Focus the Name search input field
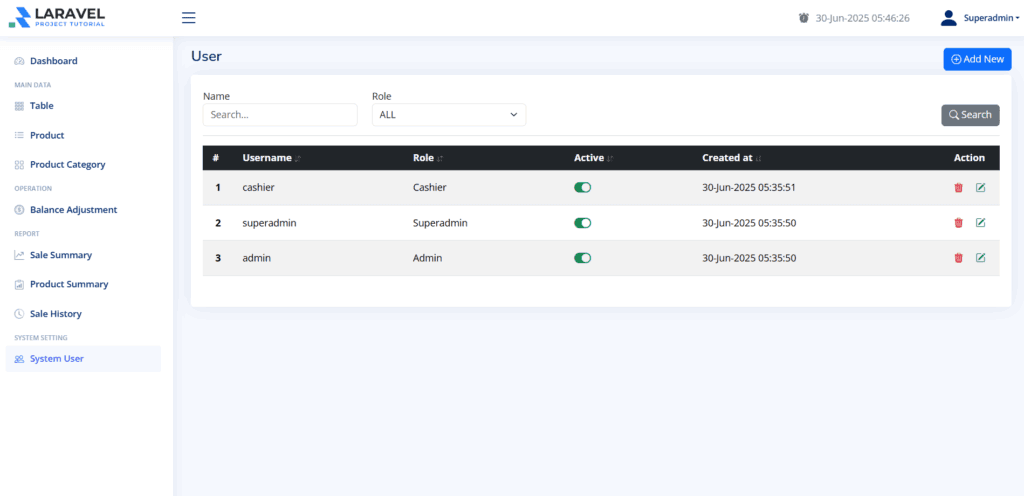This screenshot has height=496, width=1024. click(279, 115)
